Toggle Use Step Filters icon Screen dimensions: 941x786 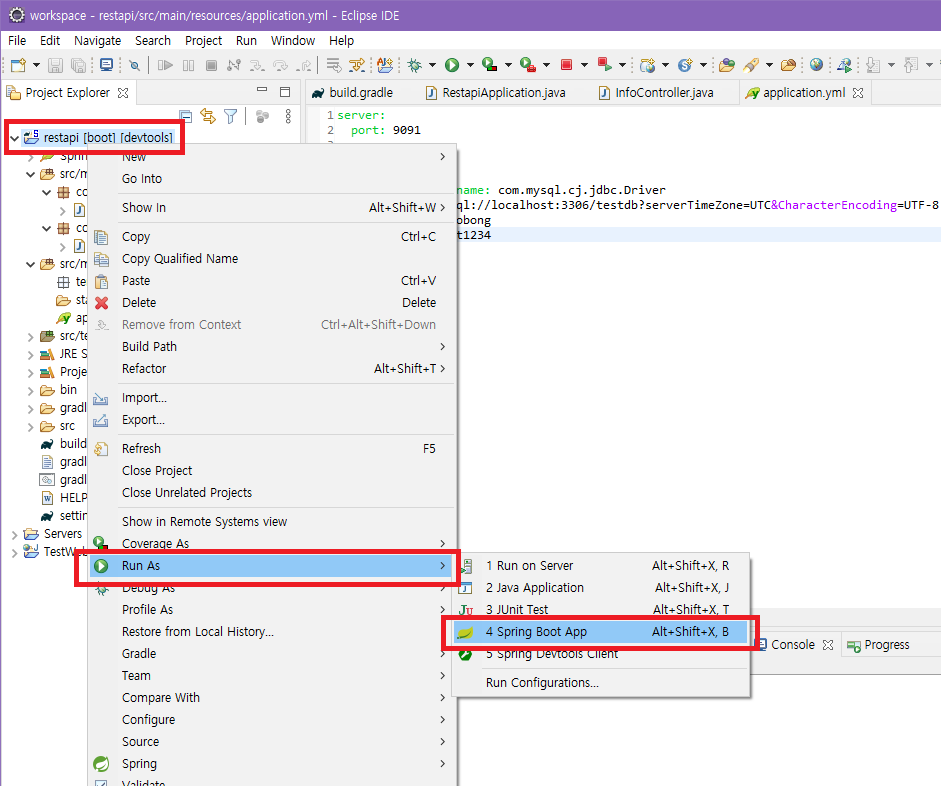357,65
